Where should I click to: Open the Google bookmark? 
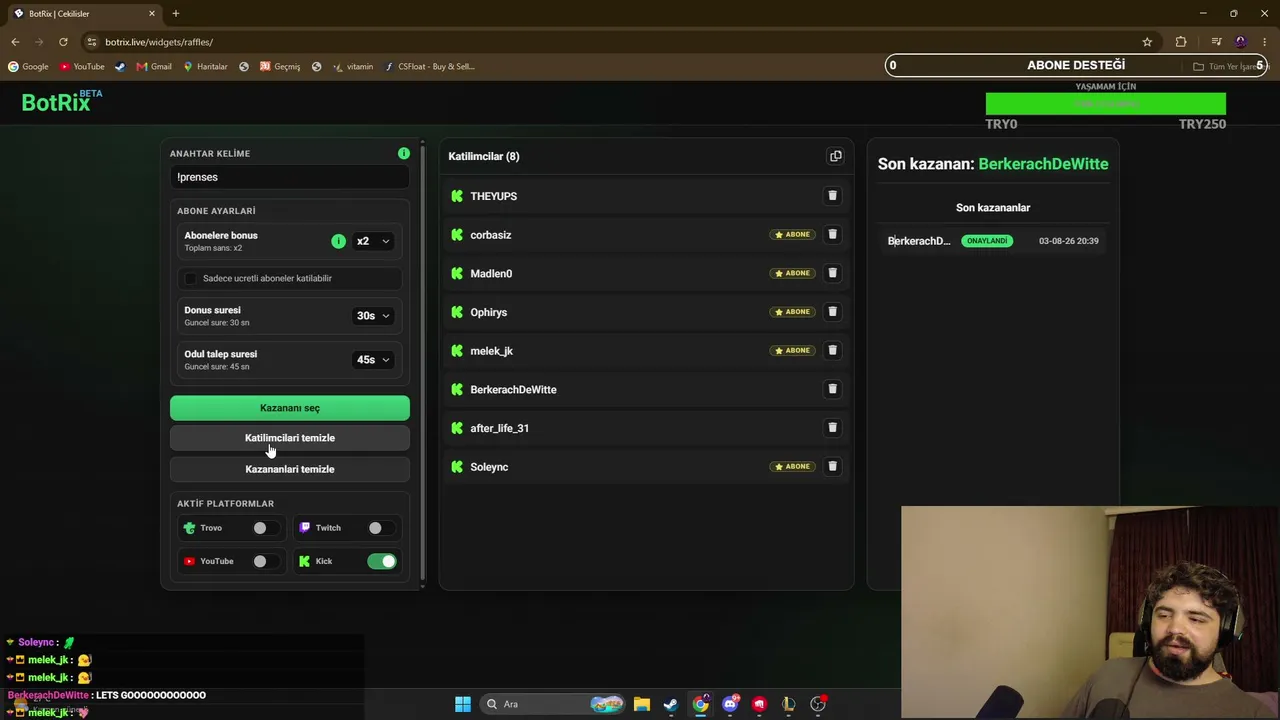pos(28,66)
